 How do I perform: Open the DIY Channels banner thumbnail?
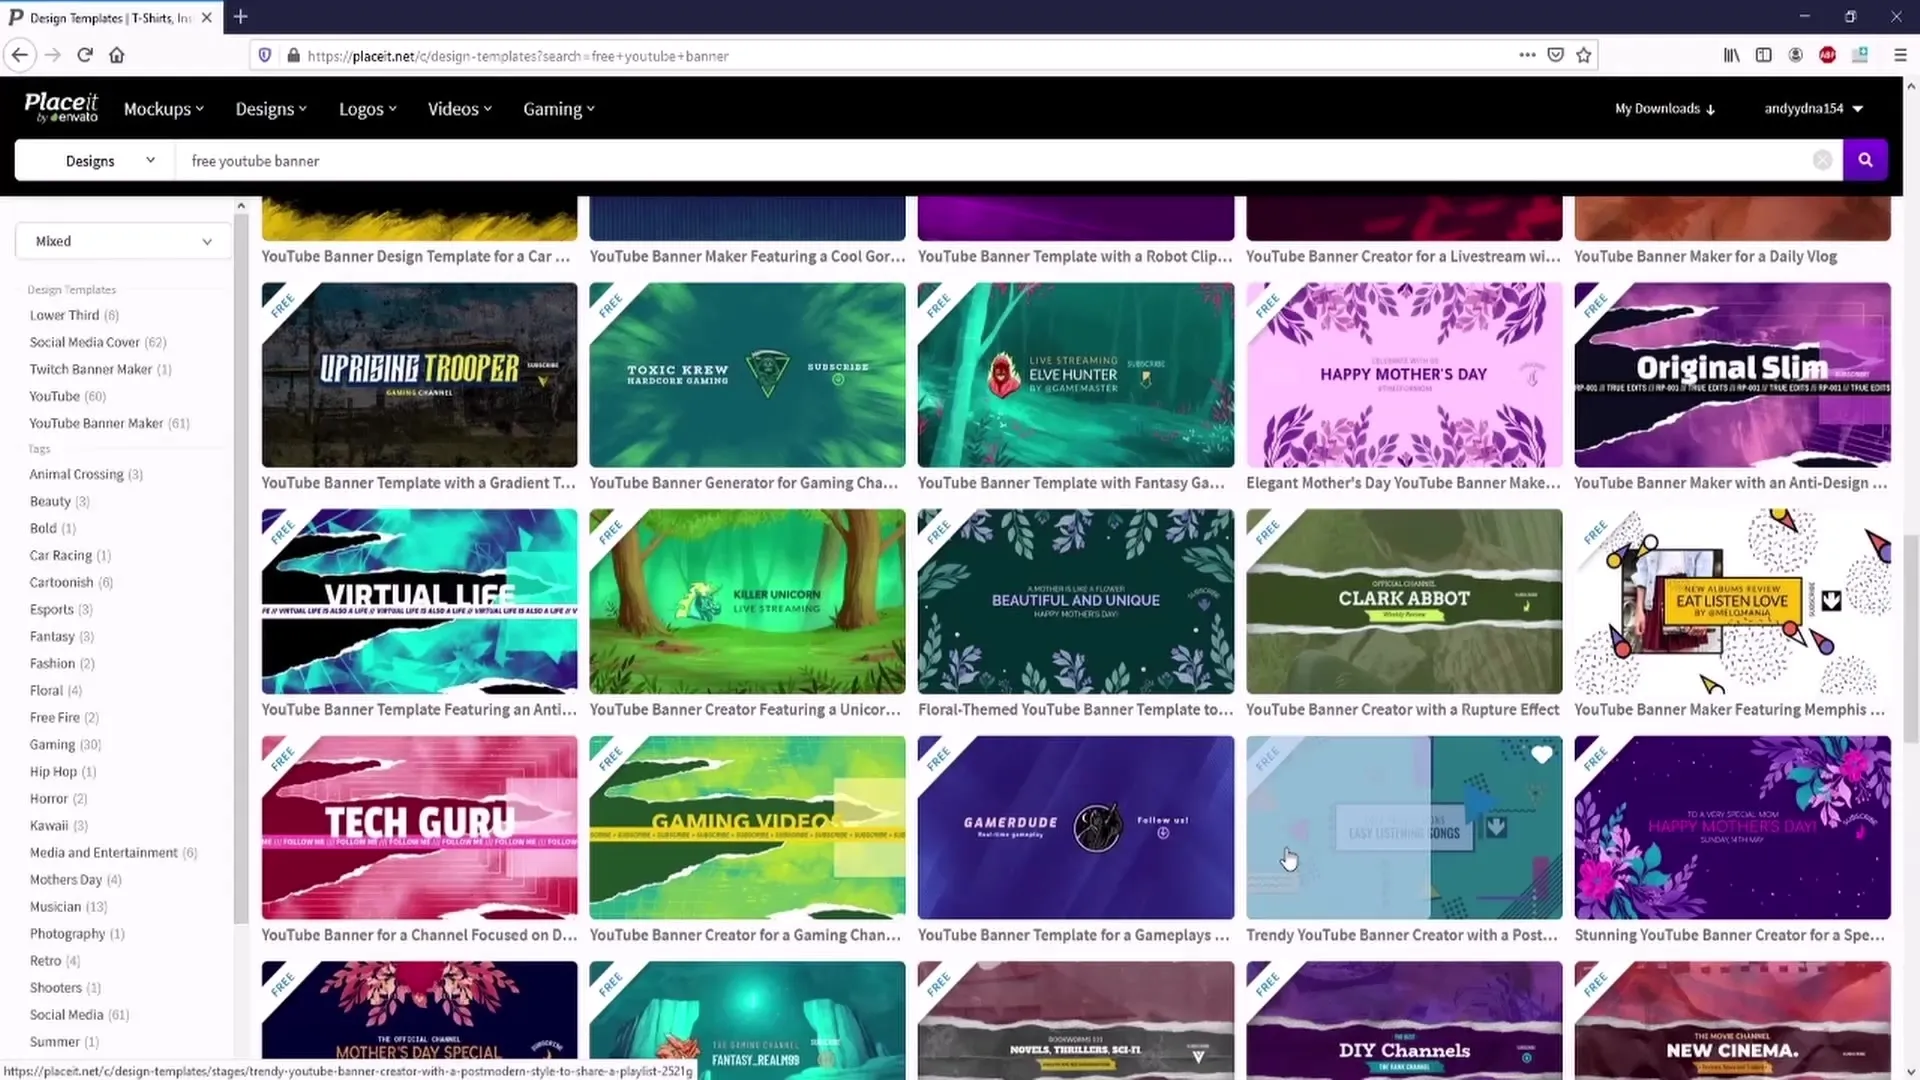1404,1020
